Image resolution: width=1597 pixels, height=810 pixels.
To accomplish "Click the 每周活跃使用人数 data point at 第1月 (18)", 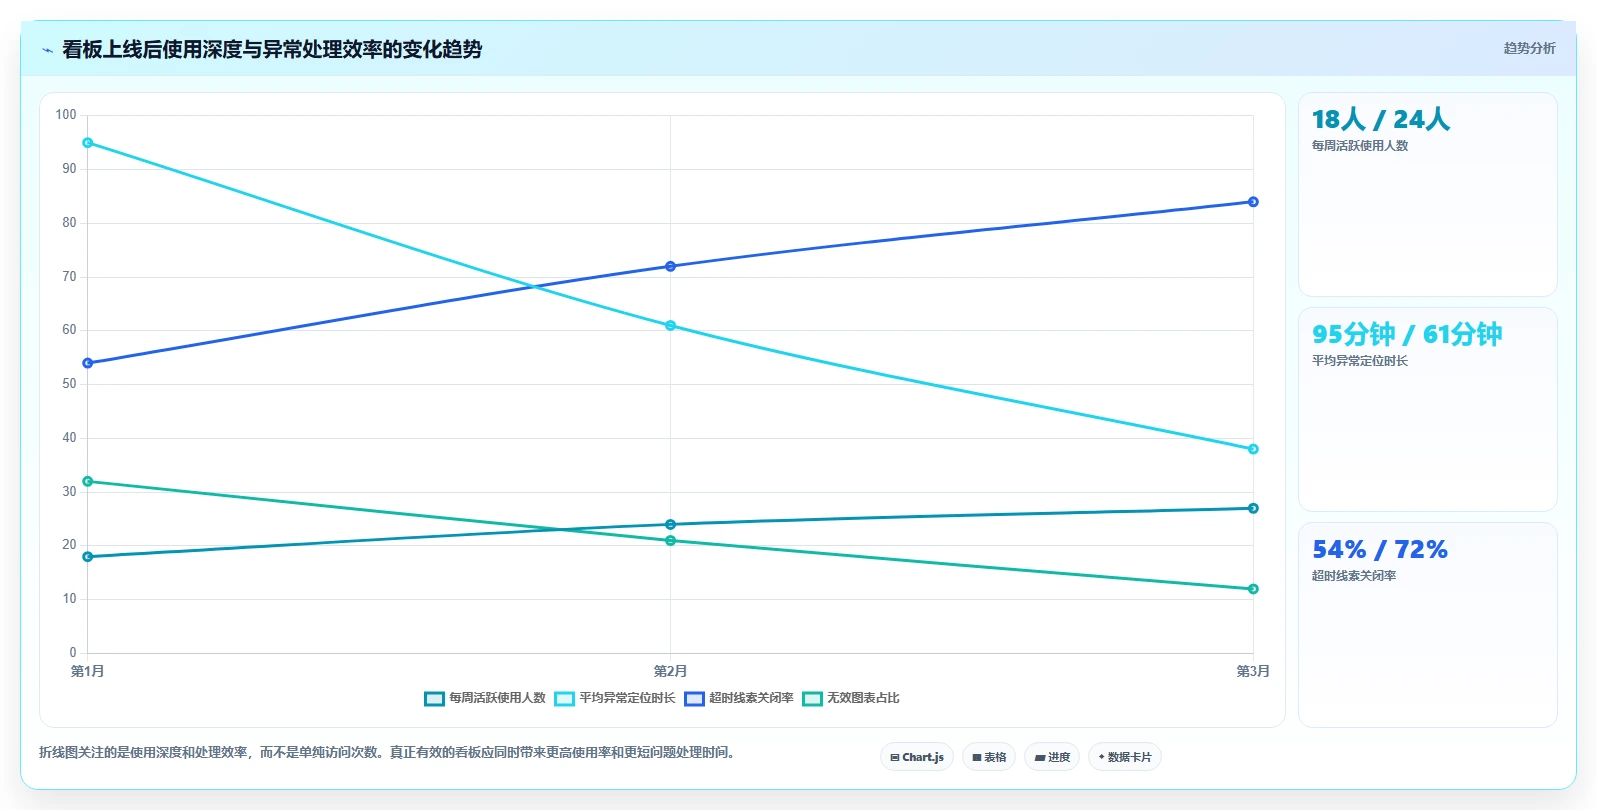I will (x=88, y=557).
